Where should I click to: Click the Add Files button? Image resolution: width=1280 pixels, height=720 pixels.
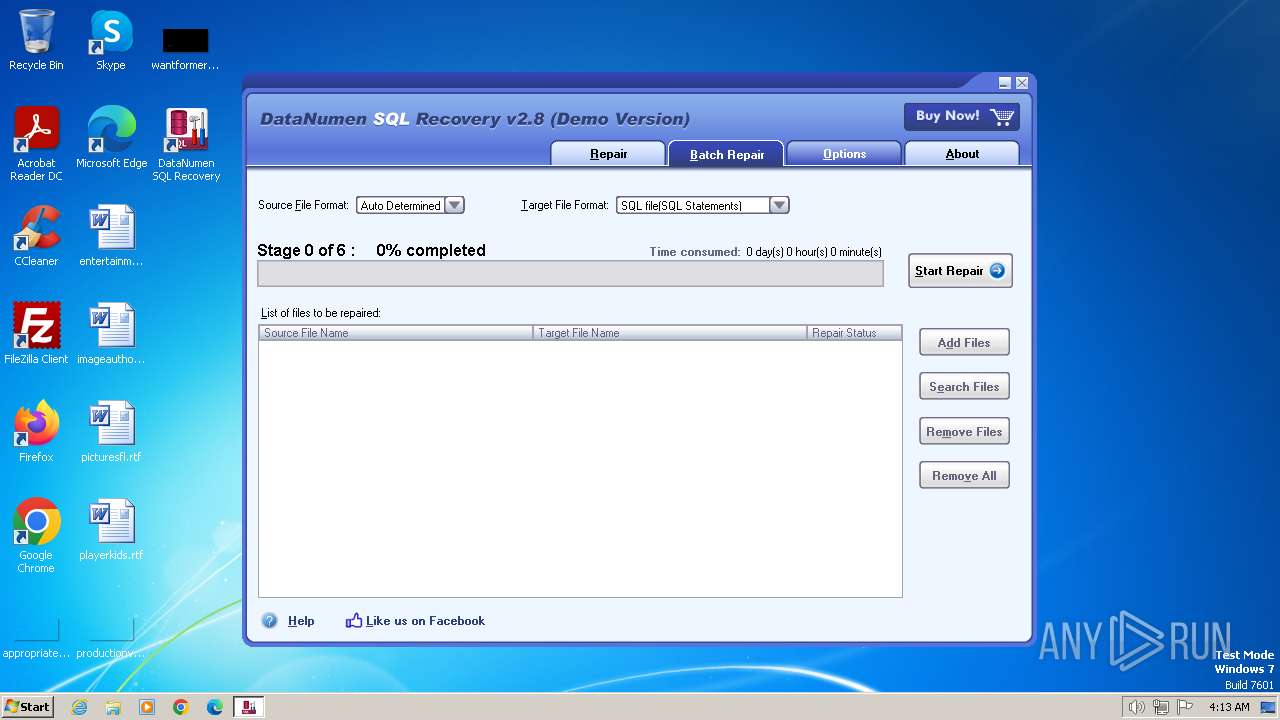(964, 342)
